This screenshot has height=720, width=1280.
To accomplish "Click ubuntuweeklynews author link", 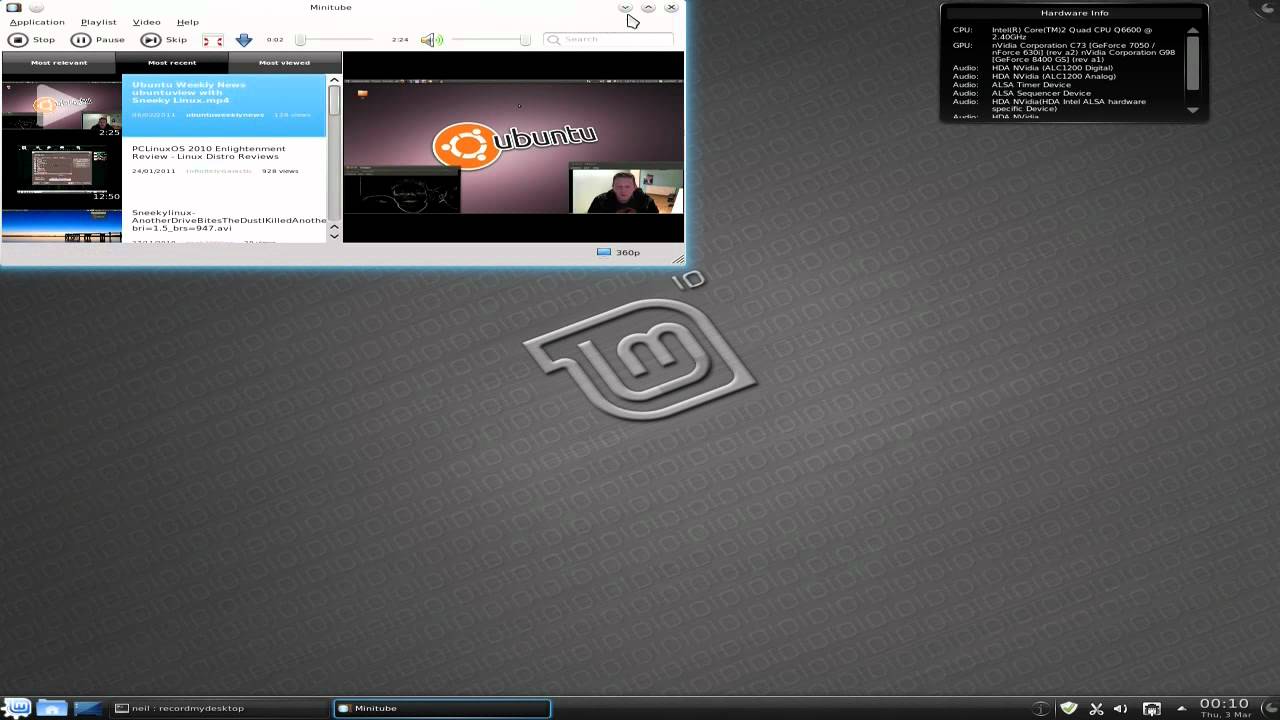I will (x=225, y=115).
